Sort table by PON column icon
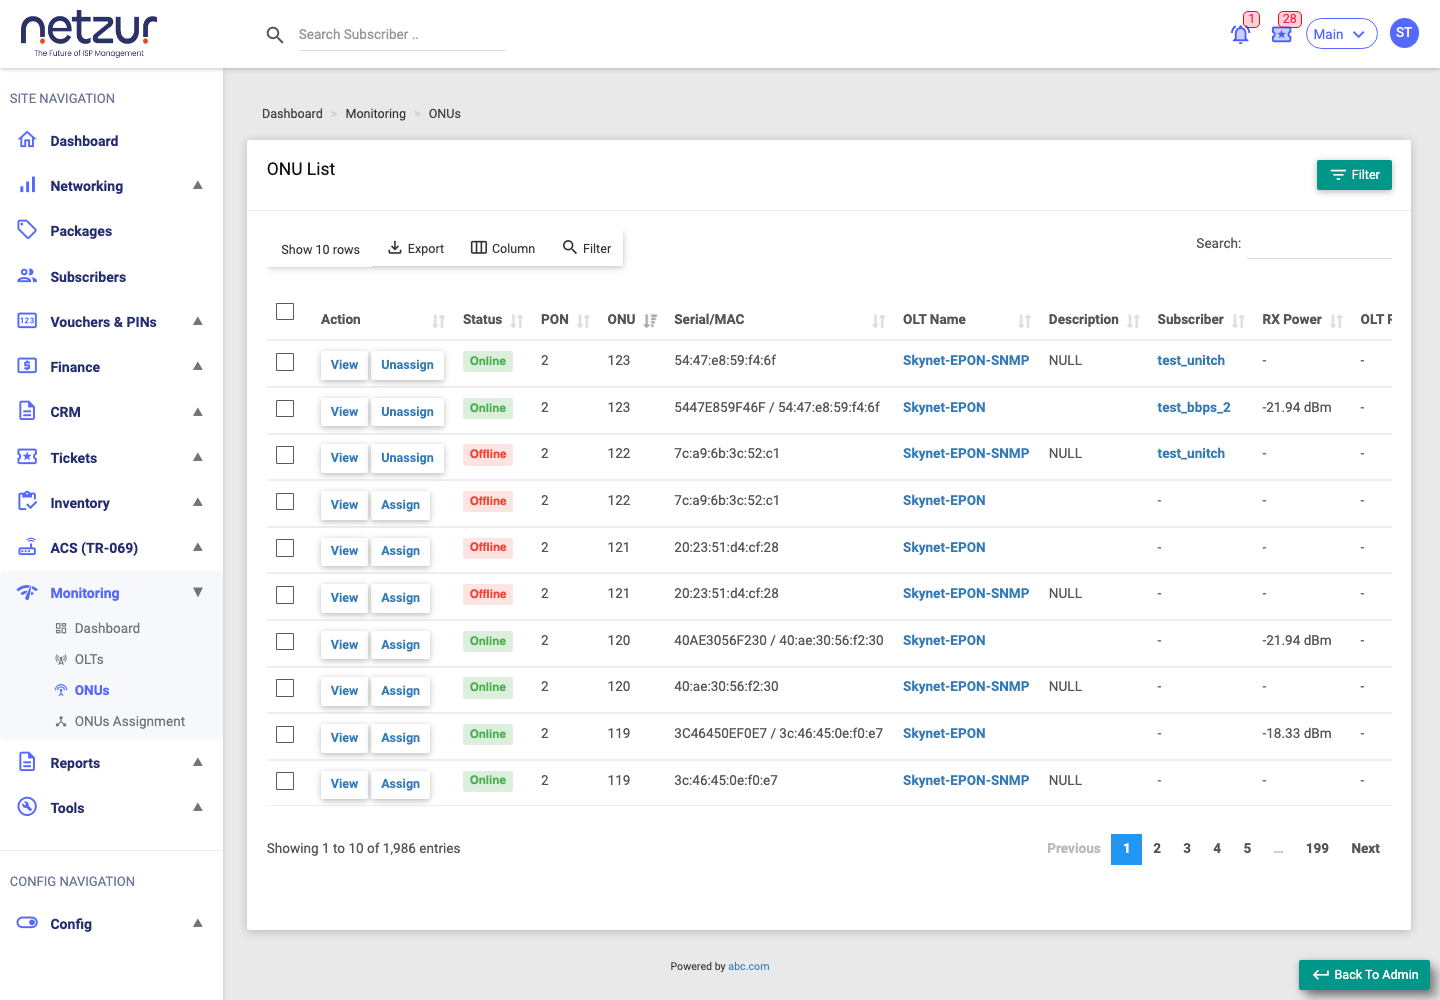1440x1000 pixels. coord(584,321)
